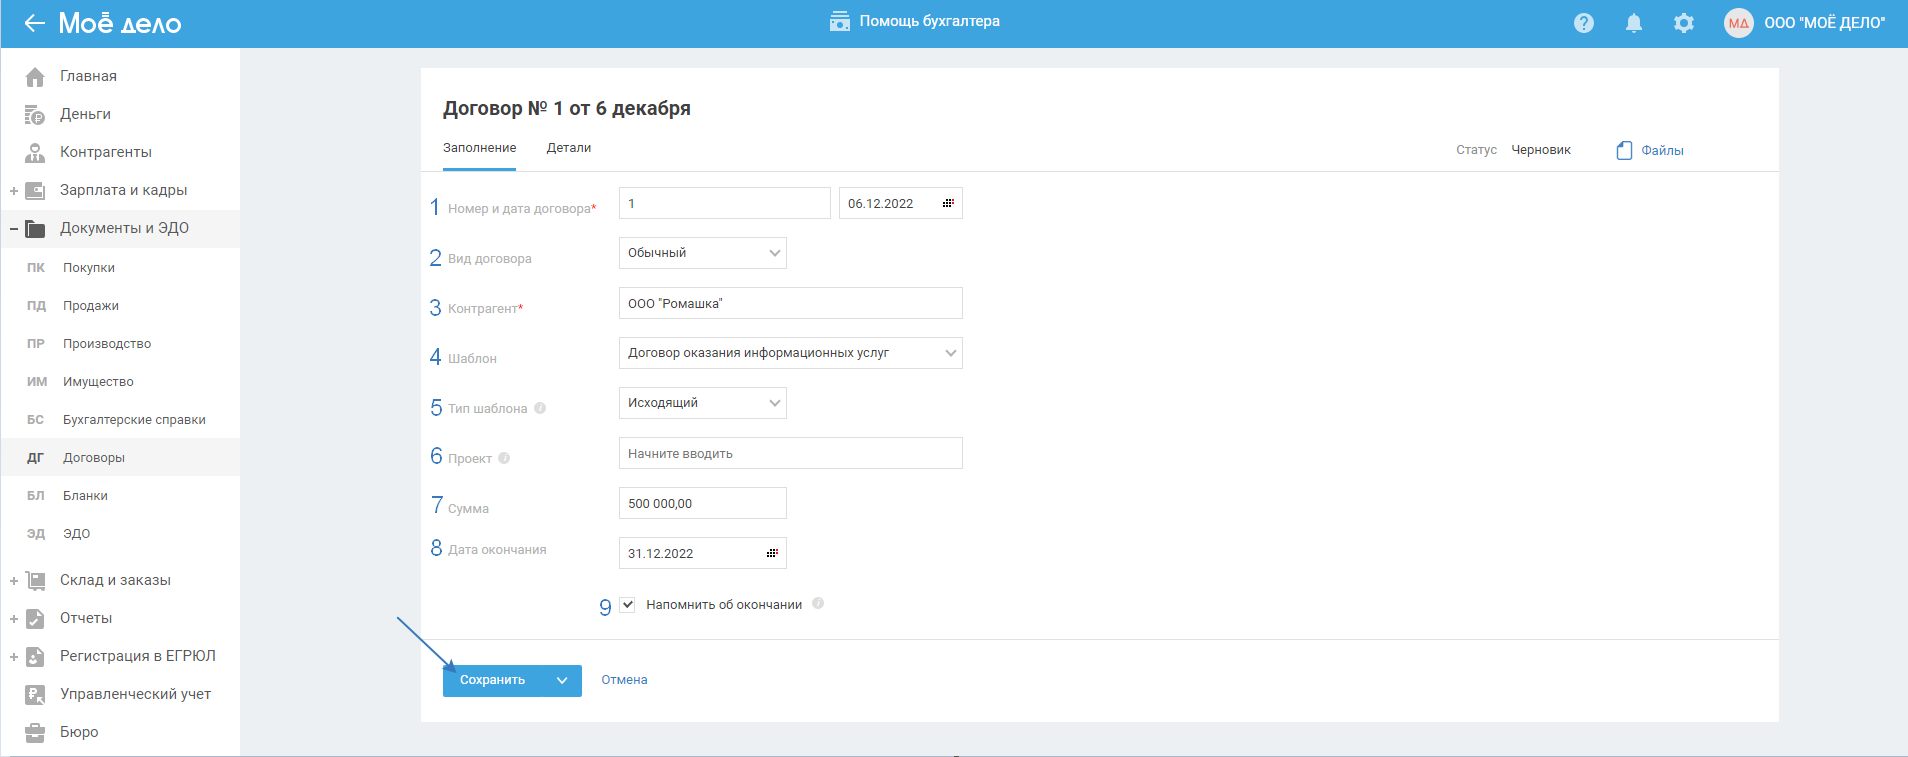Expand Сохранить button arrow options
The height and width of the screenshot is (757, 1908).
pyautogui.click(x=562, y=680)
